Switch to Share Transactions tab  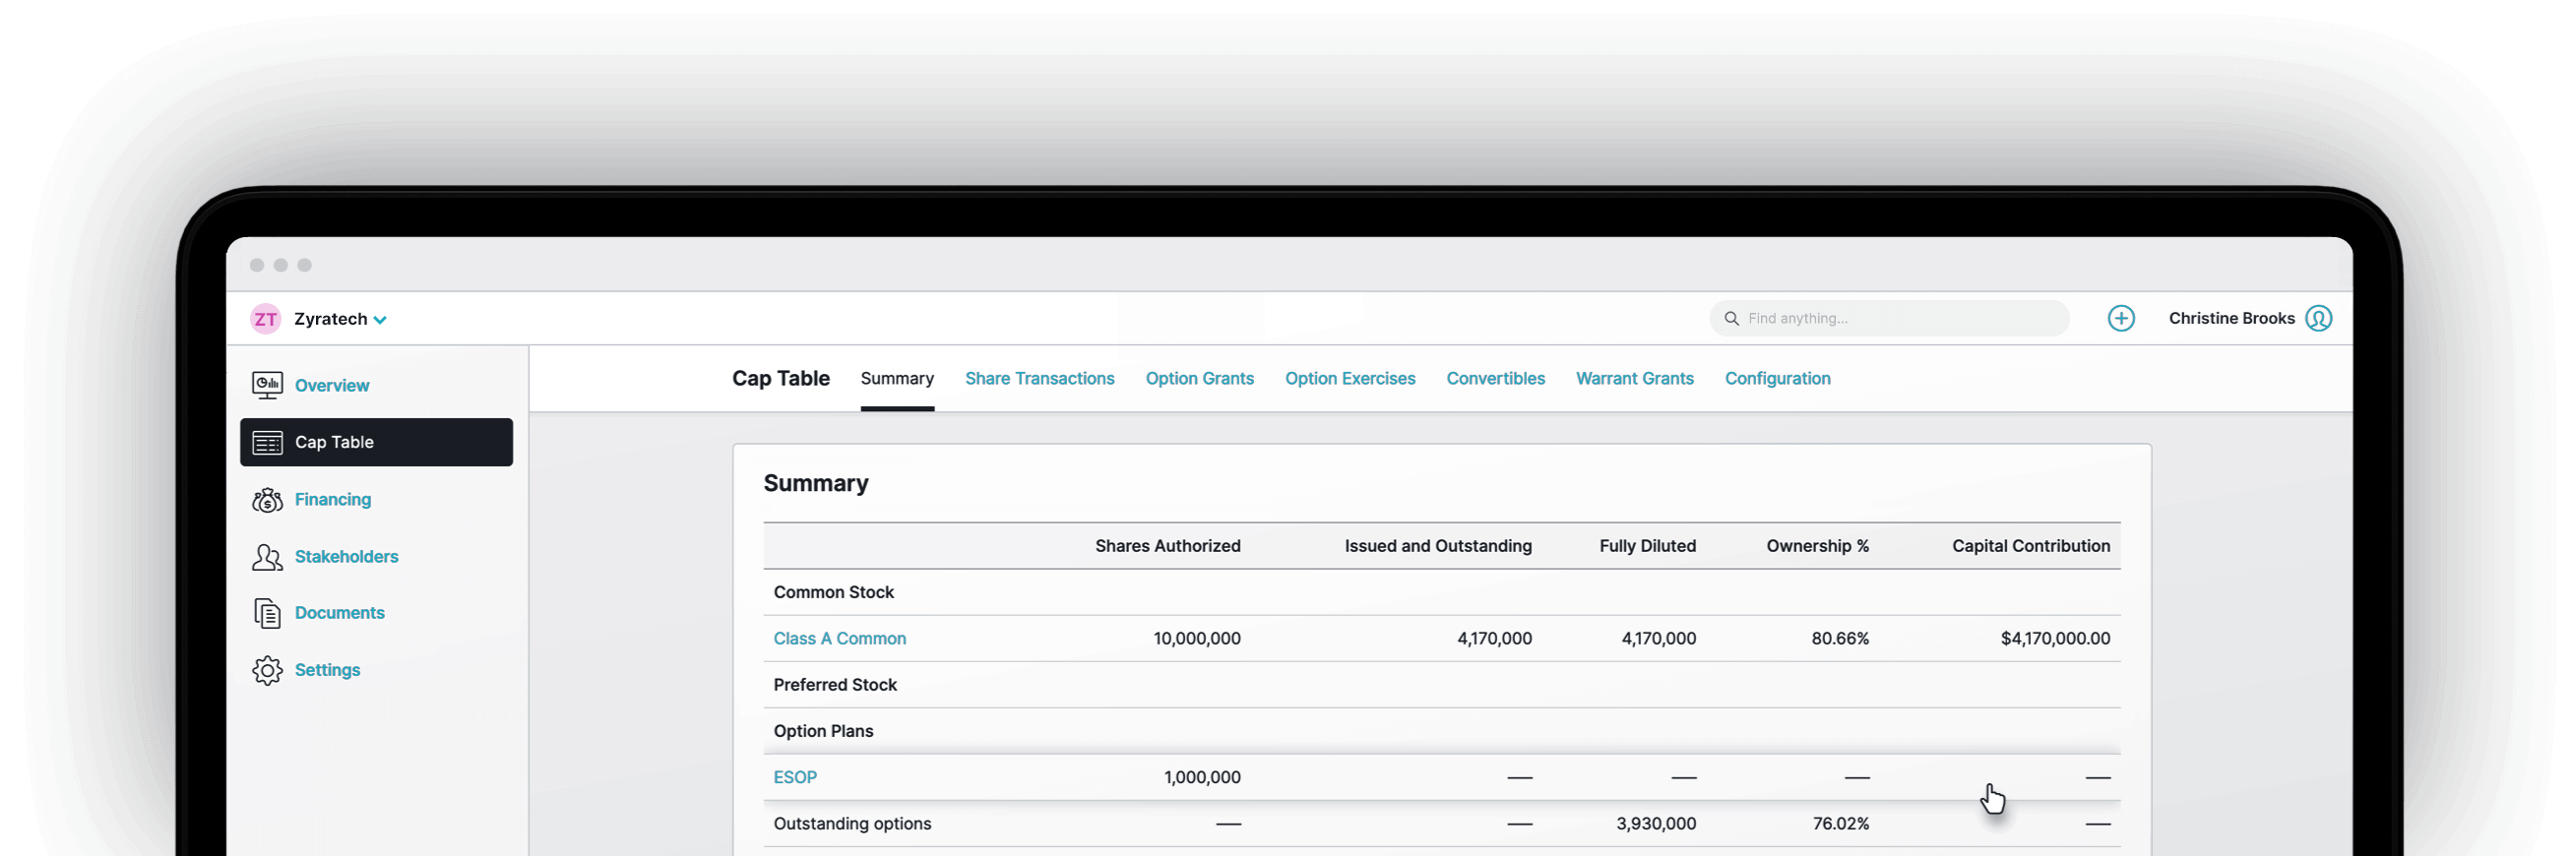[x=1039, y=379]
